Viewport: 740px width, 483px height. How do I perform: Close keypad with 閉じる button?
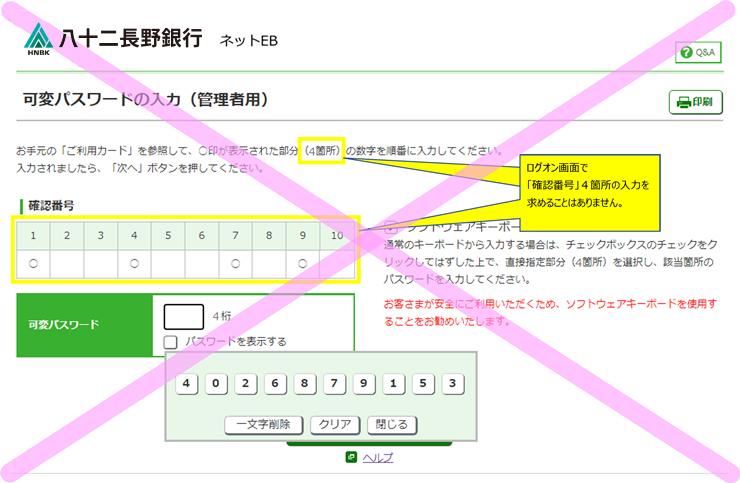[x=391, y=424]
